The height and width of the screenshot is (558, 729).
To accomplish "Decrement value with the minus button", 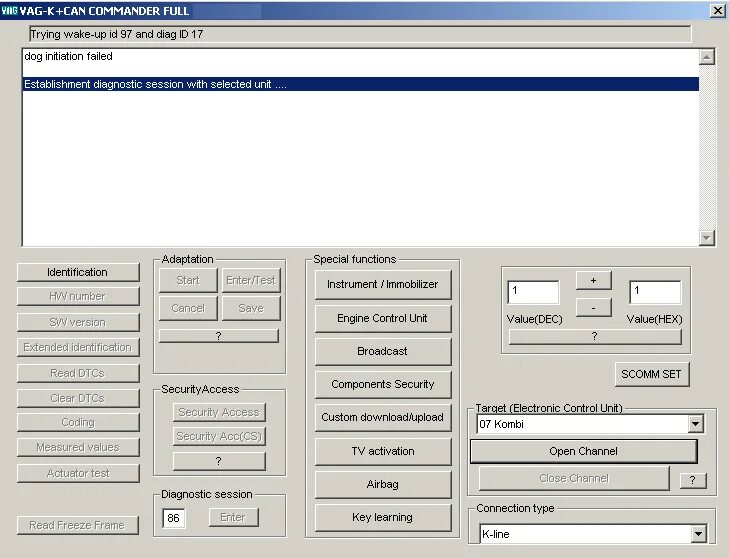I will coord(593,308).
